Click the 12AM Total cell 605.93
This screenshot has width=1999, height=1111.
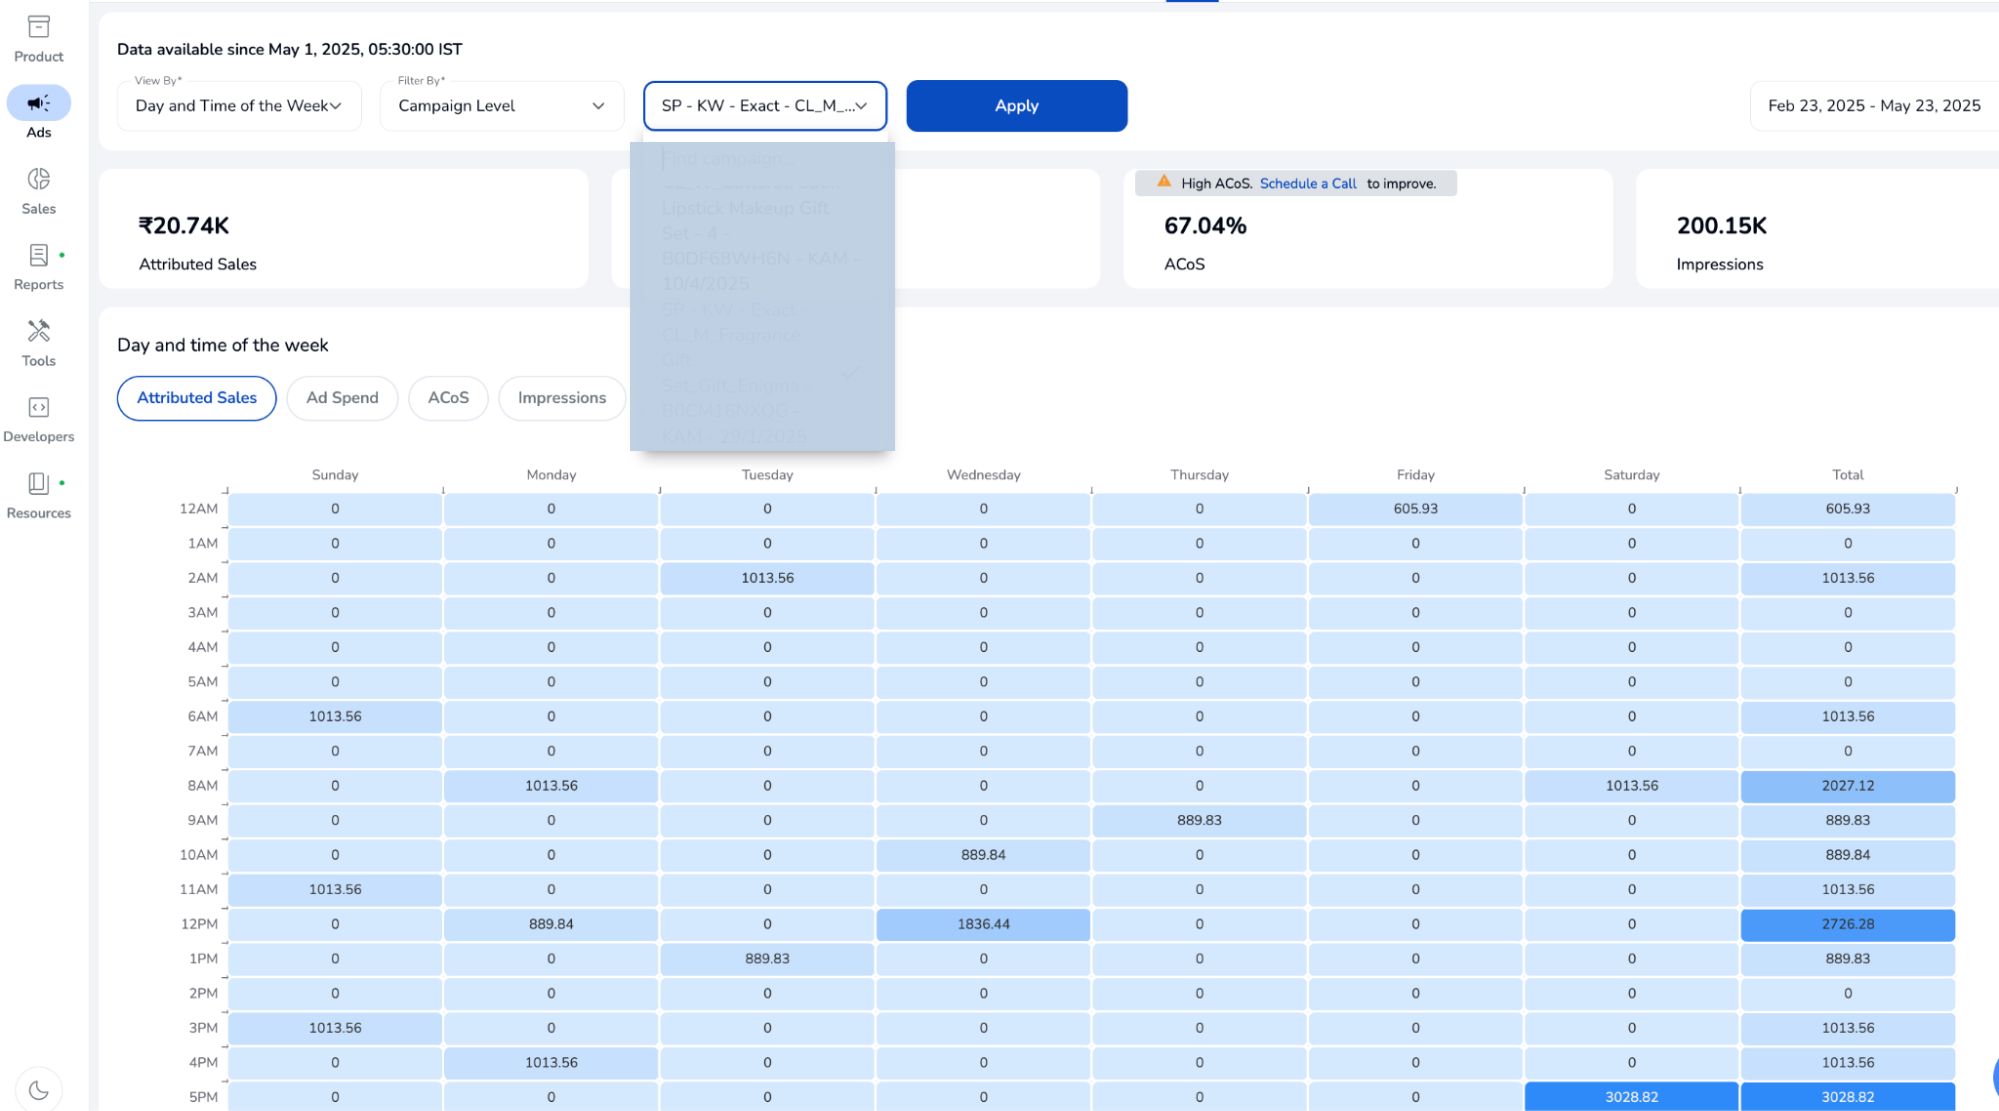1848,509
